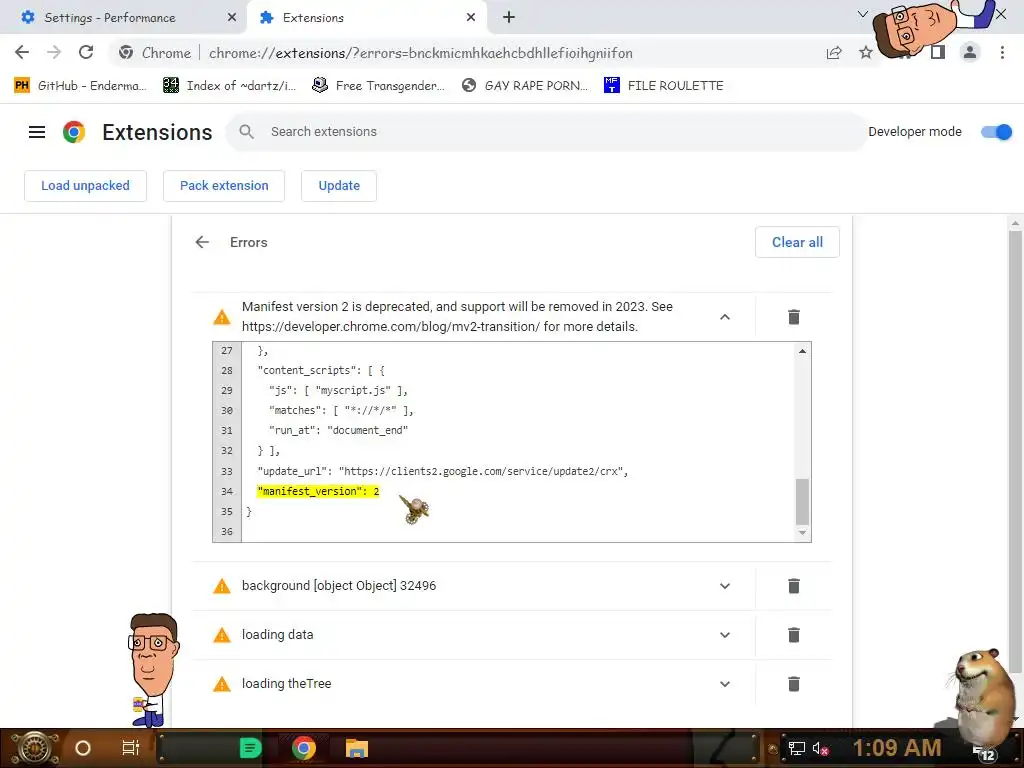The height and width of the screenshot is (768, 1024).
Task: Click the Pack extension button
Action: point(224,186)
